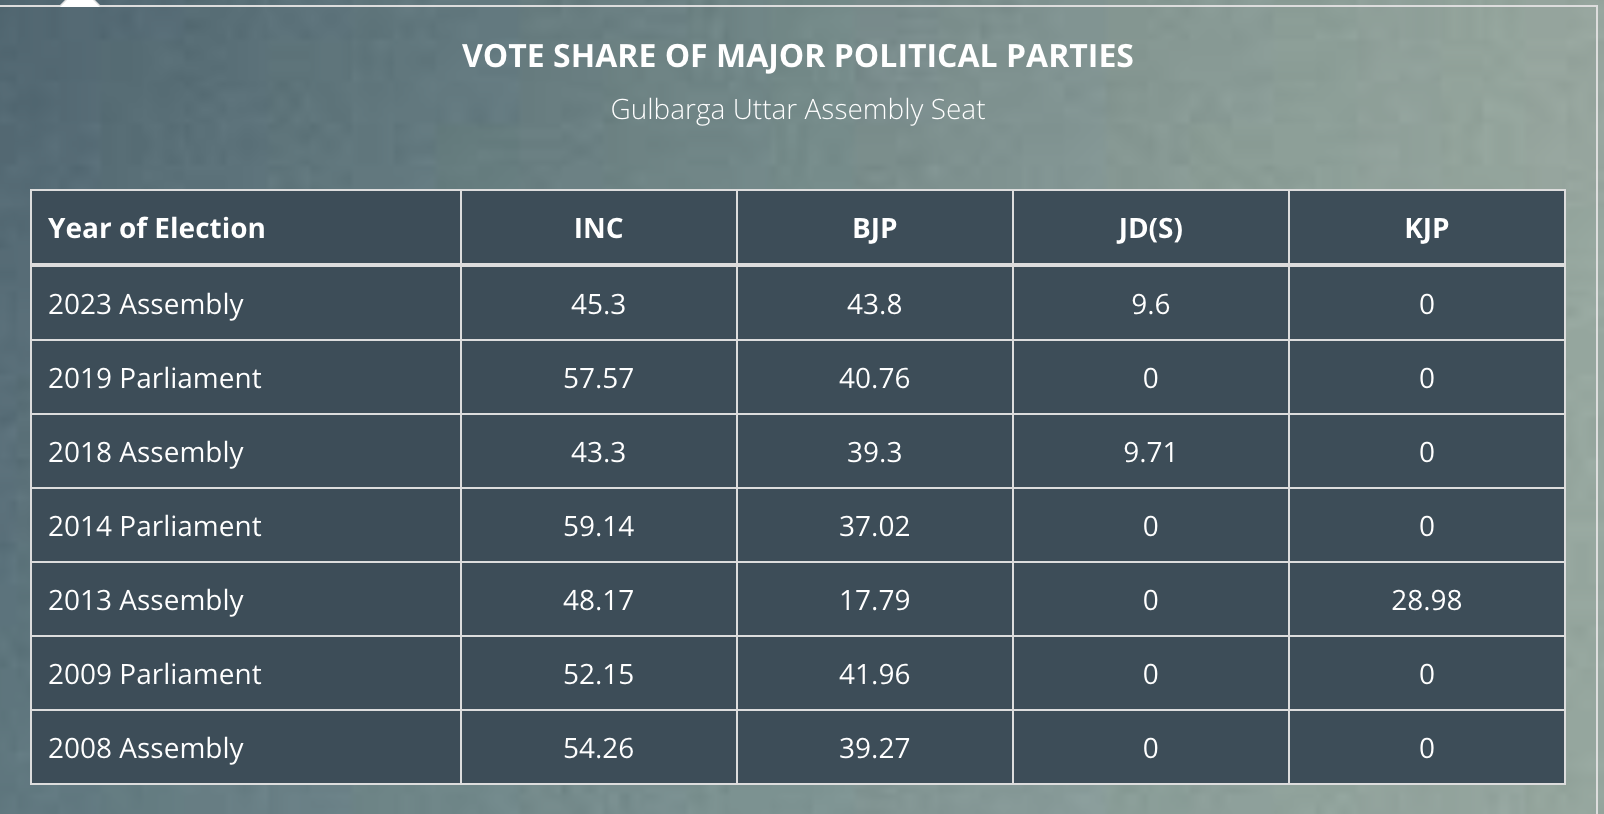The image size is (1604, 814).
Task: Click the INC column header
Action: tap(598, 228)
